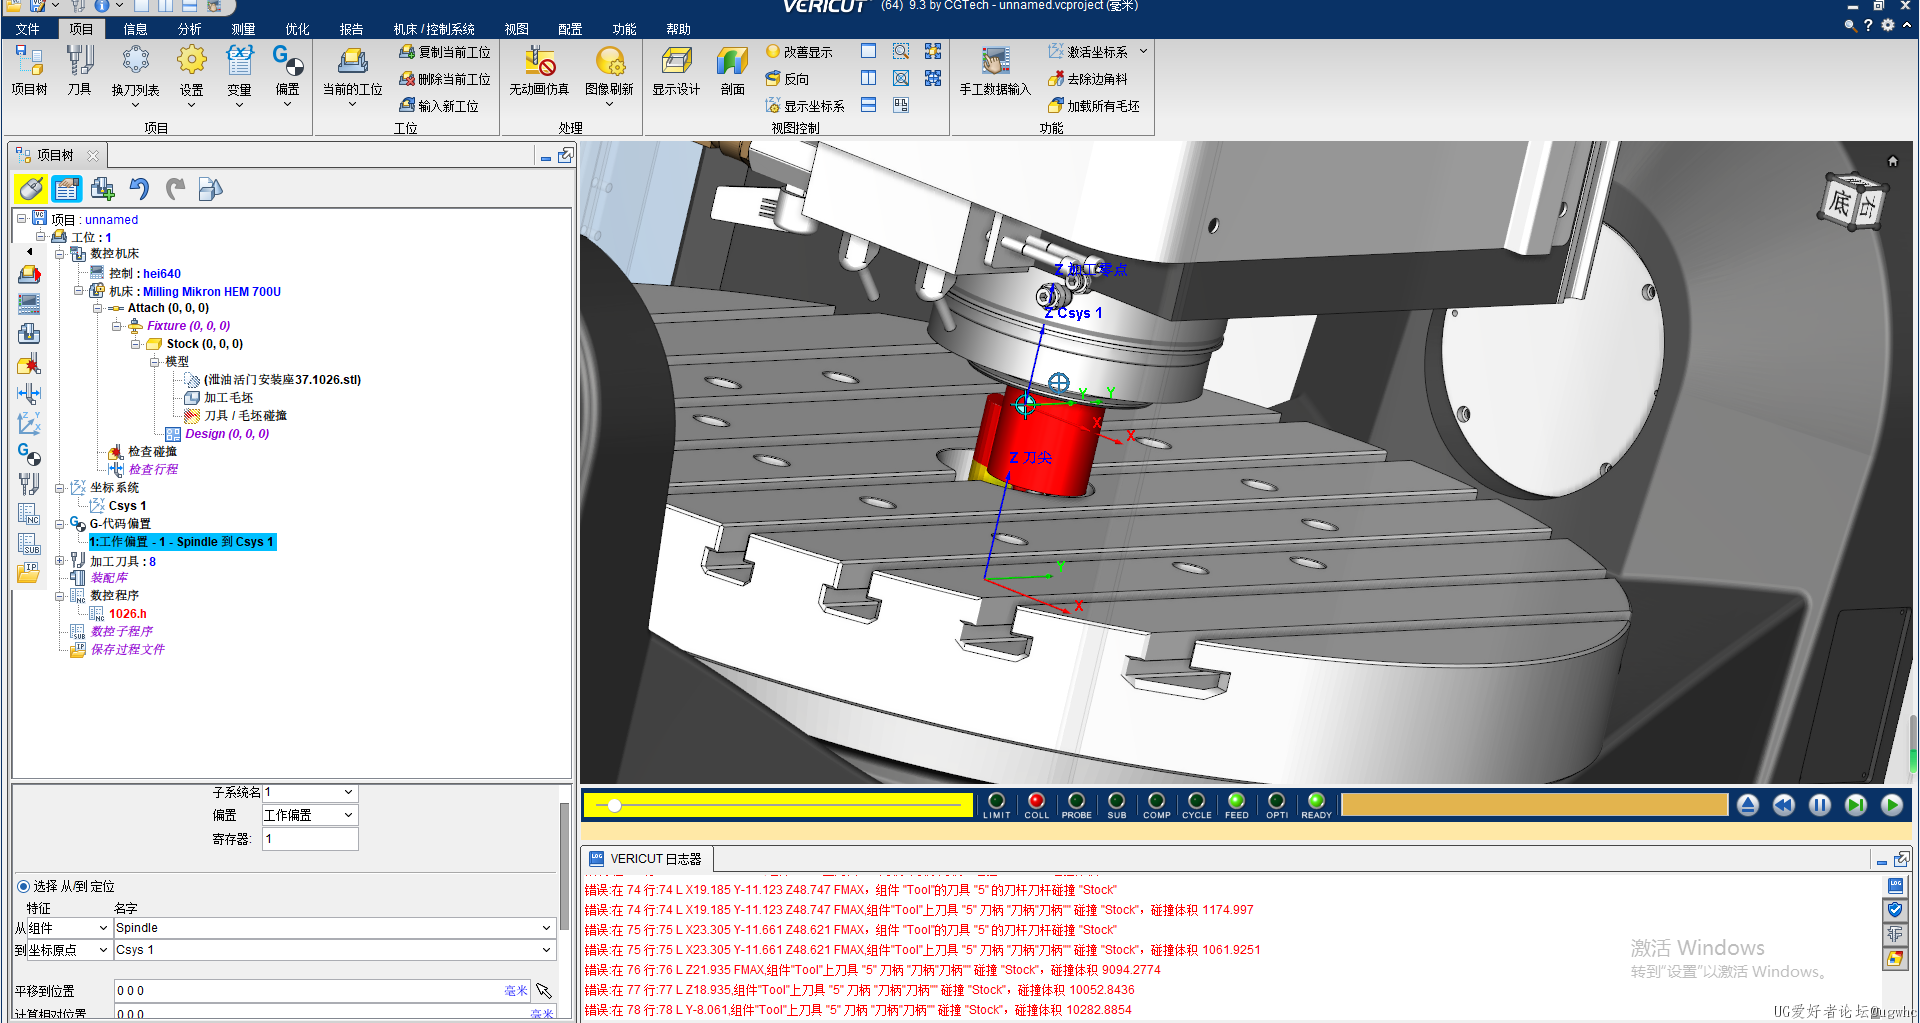Click the orange simulation progress bar
This screenshot has width=1920, height=1023.
[x=1534, y=805]
